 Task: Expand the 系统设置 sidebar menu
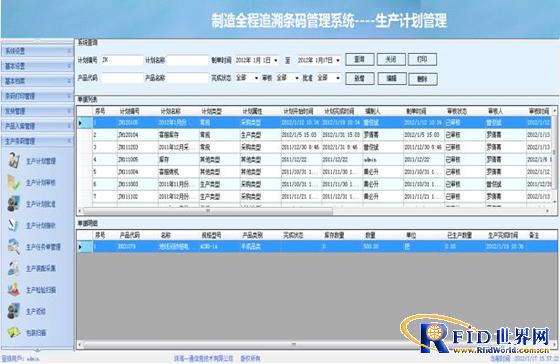click(x=37, y=51)
